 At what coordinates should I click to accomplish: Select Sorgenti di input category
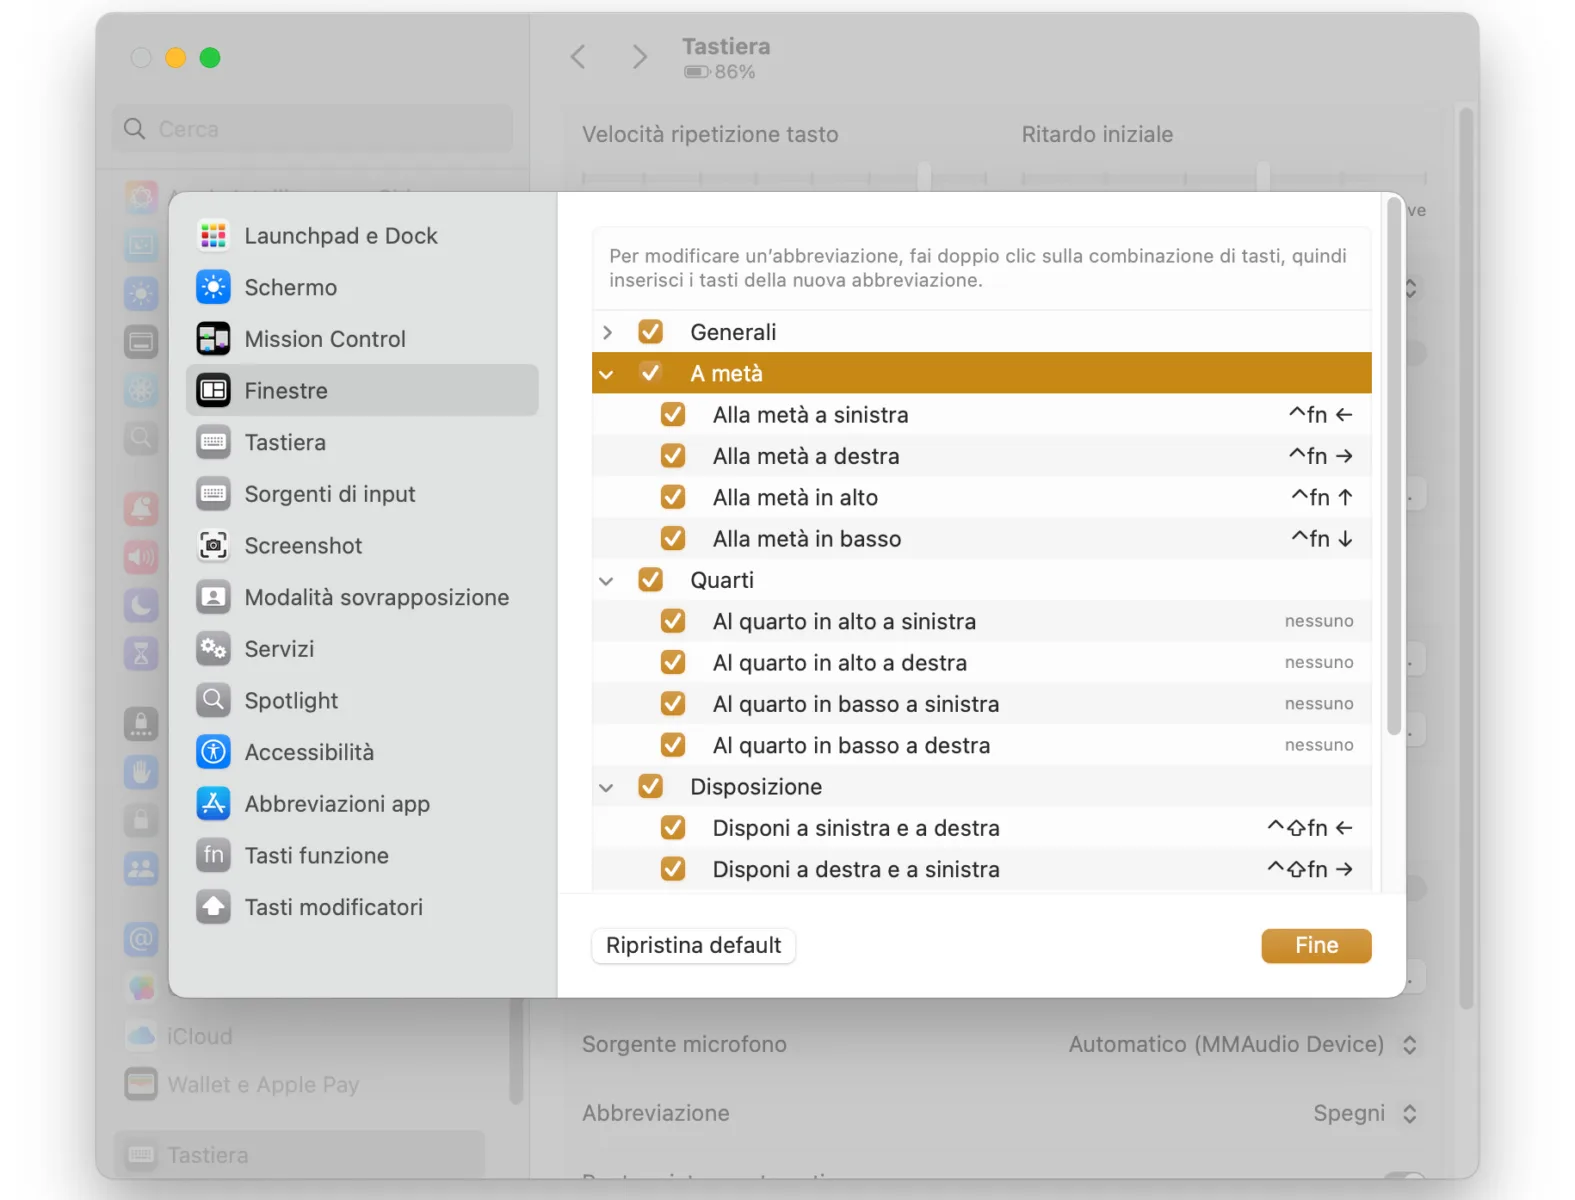click(x=329, y=494)
